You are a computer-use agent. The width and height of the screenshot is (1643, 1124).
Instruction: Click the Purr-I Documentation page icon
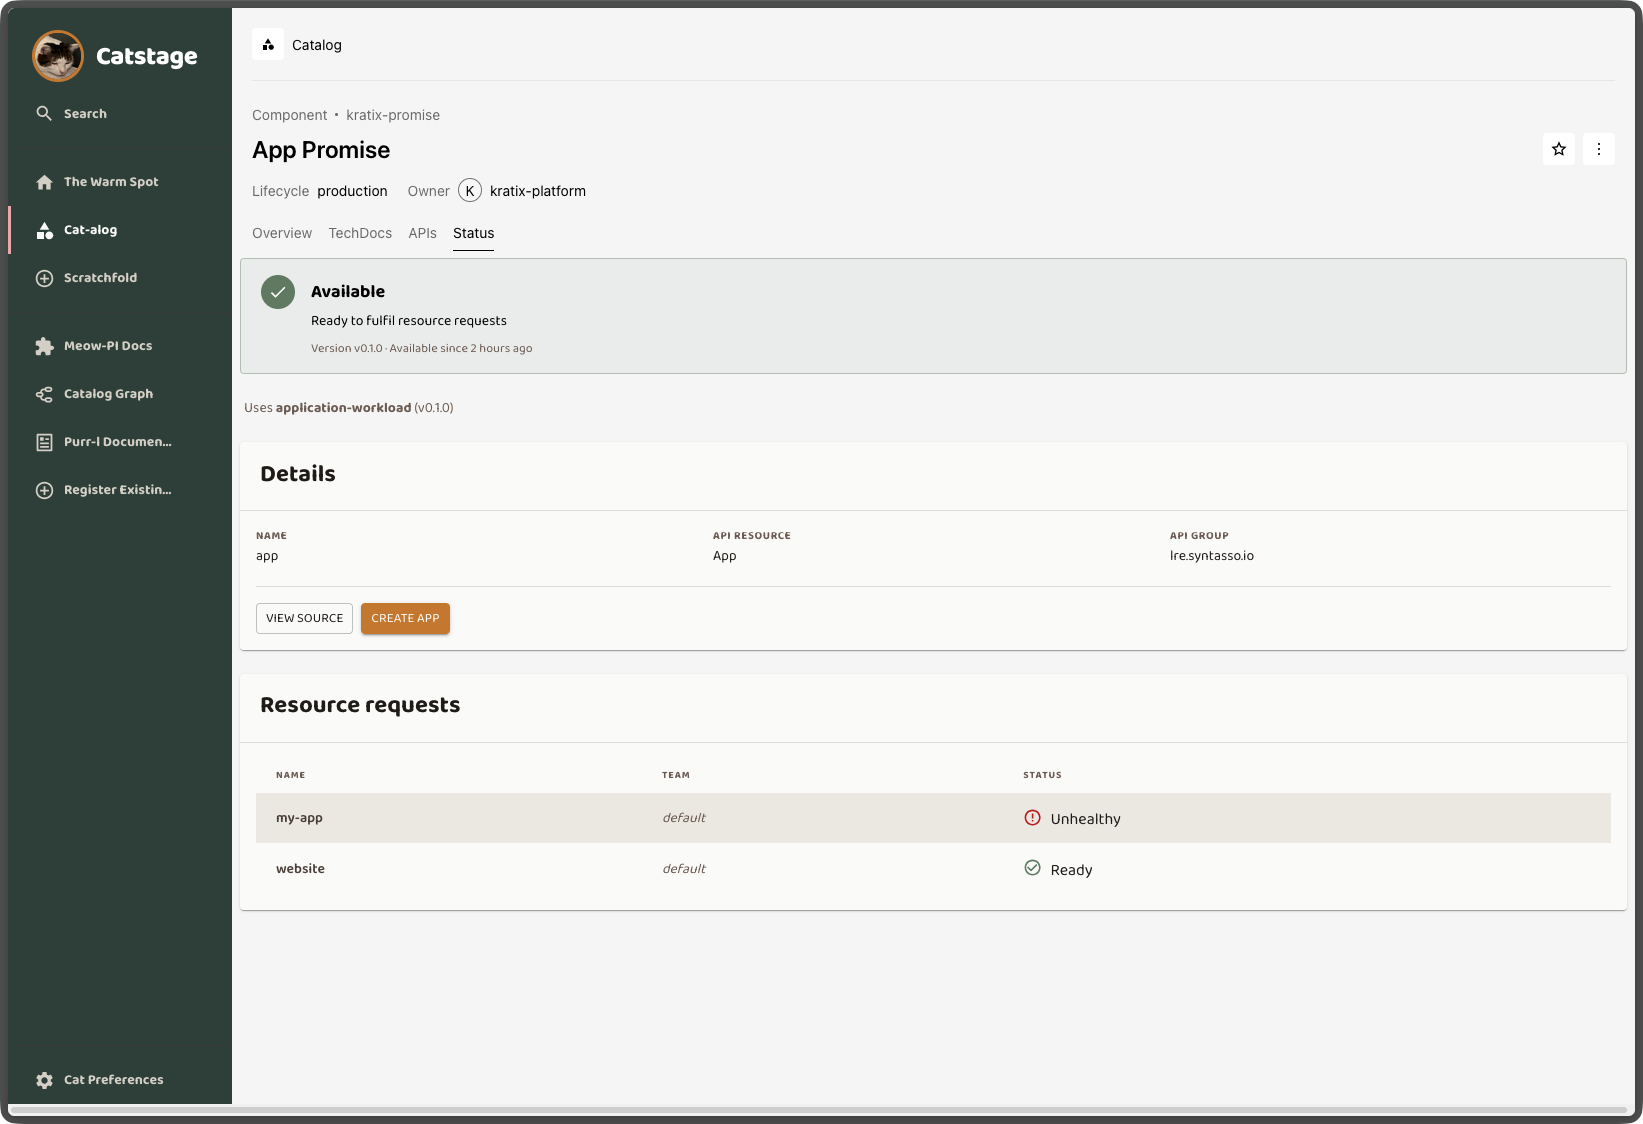[44, 442]
